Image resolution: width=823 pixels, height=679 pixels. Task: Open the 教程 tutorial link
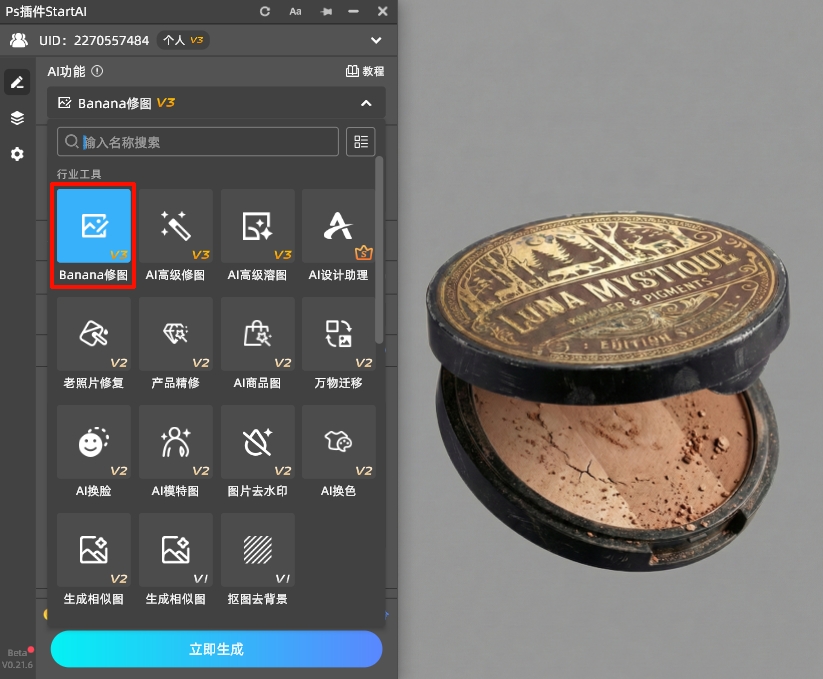[365, 72]
